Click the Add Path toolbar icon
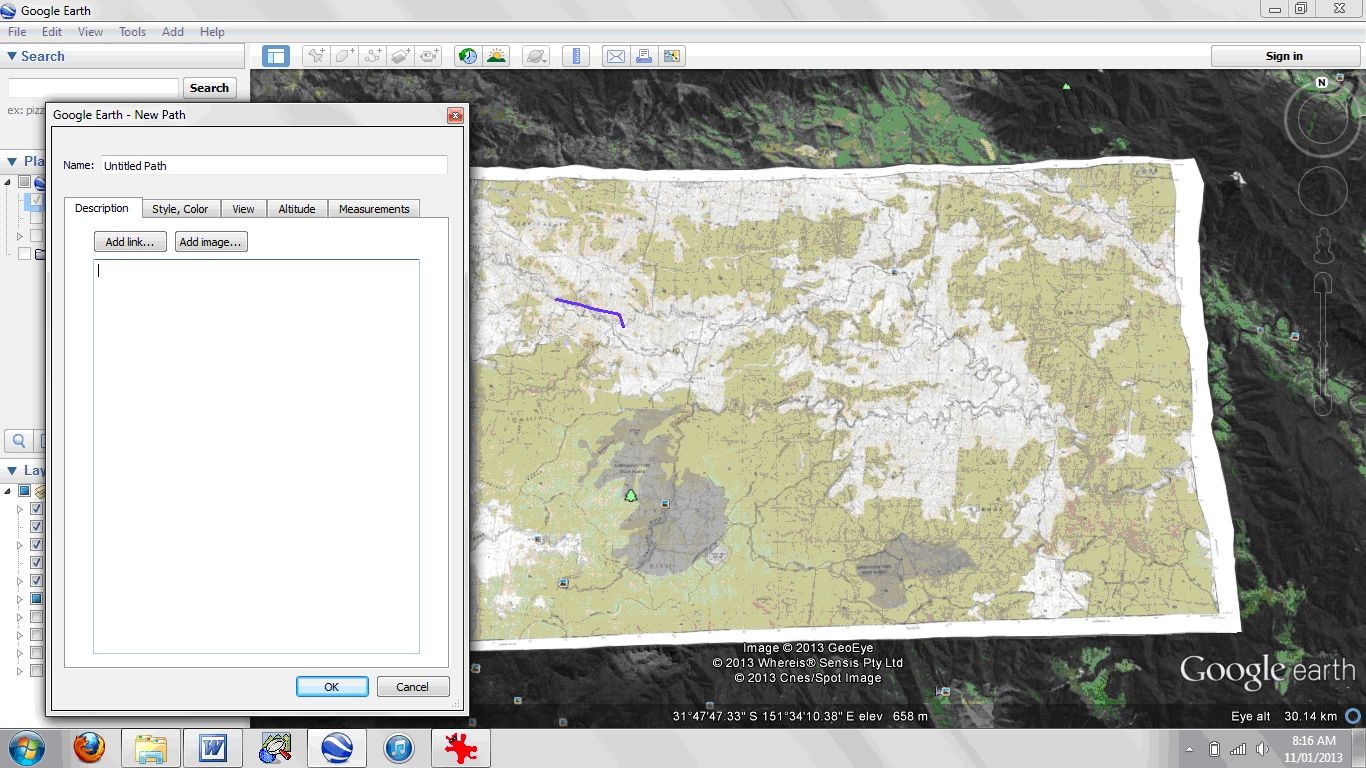The image size is (1366, 768). pos(373,56)
